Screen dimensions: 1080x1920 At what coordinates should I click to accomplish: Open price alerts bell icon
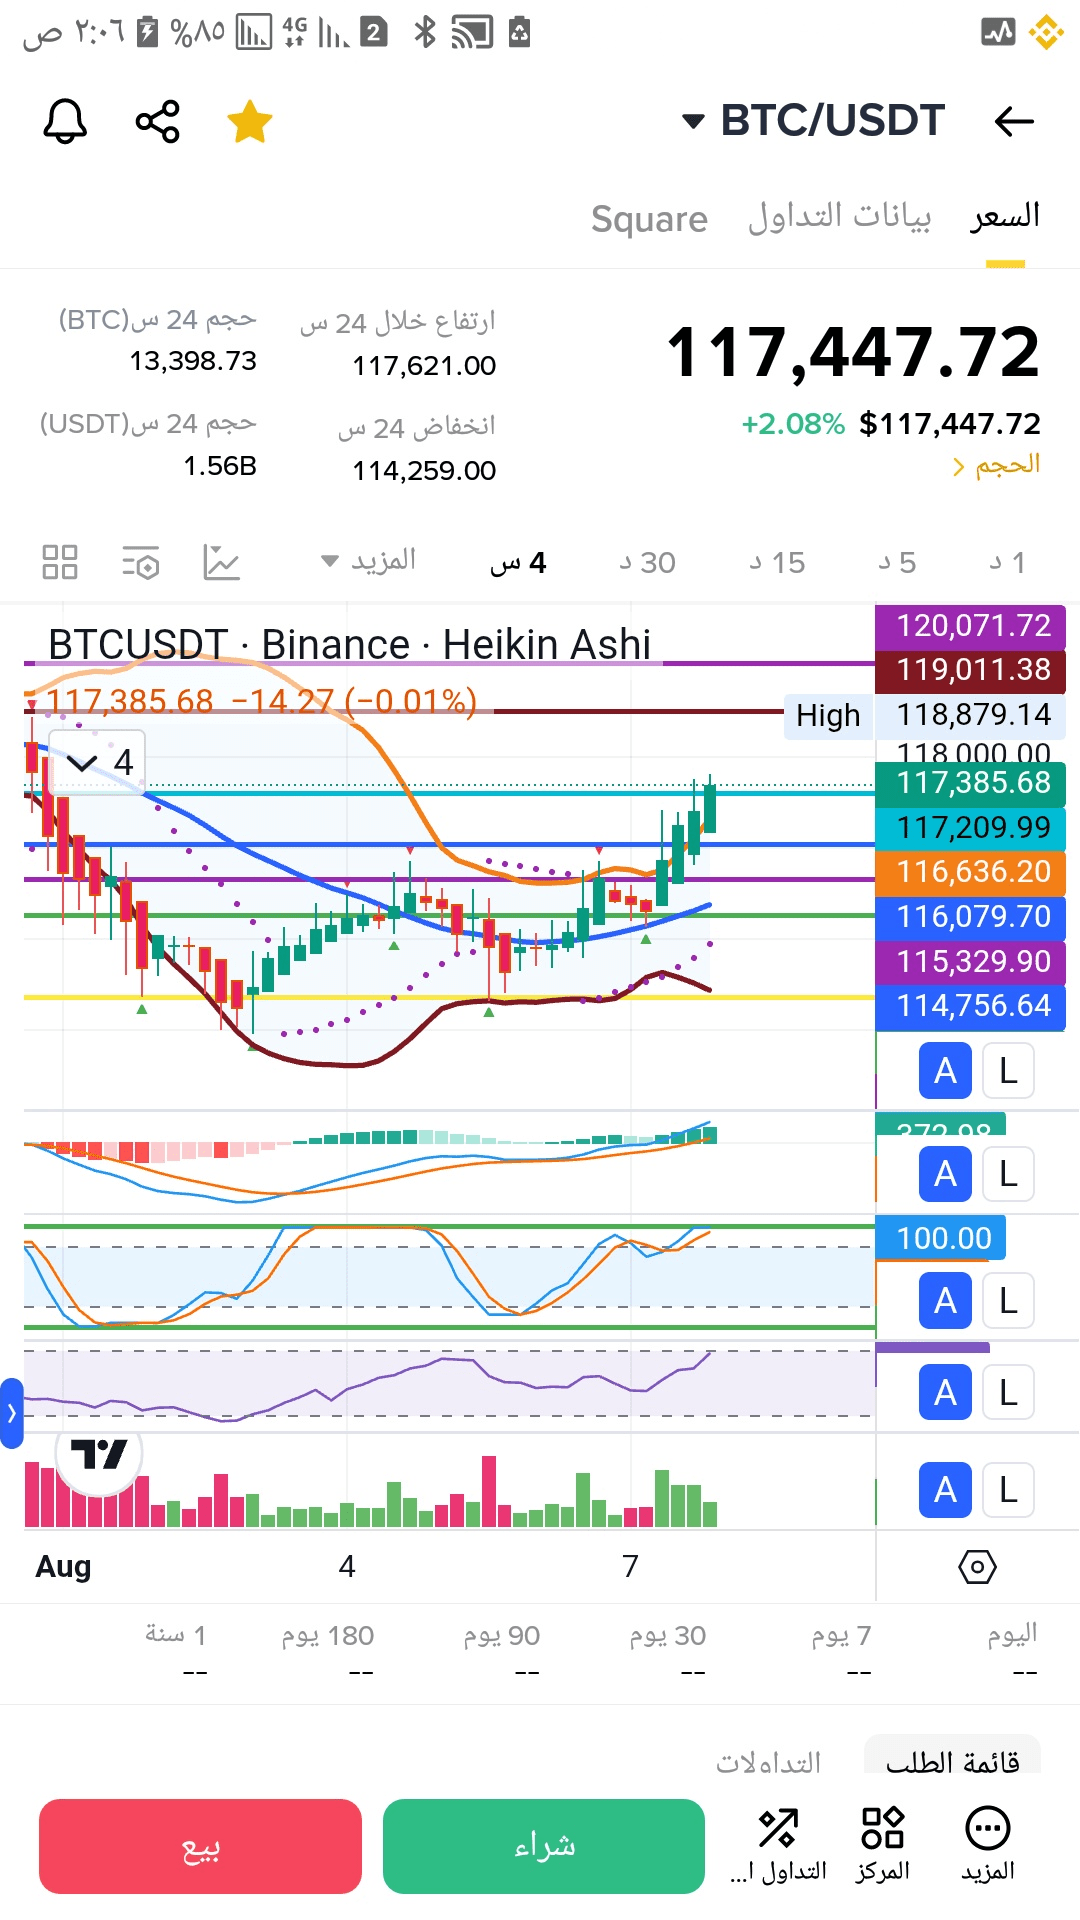(x=65, y=122)
